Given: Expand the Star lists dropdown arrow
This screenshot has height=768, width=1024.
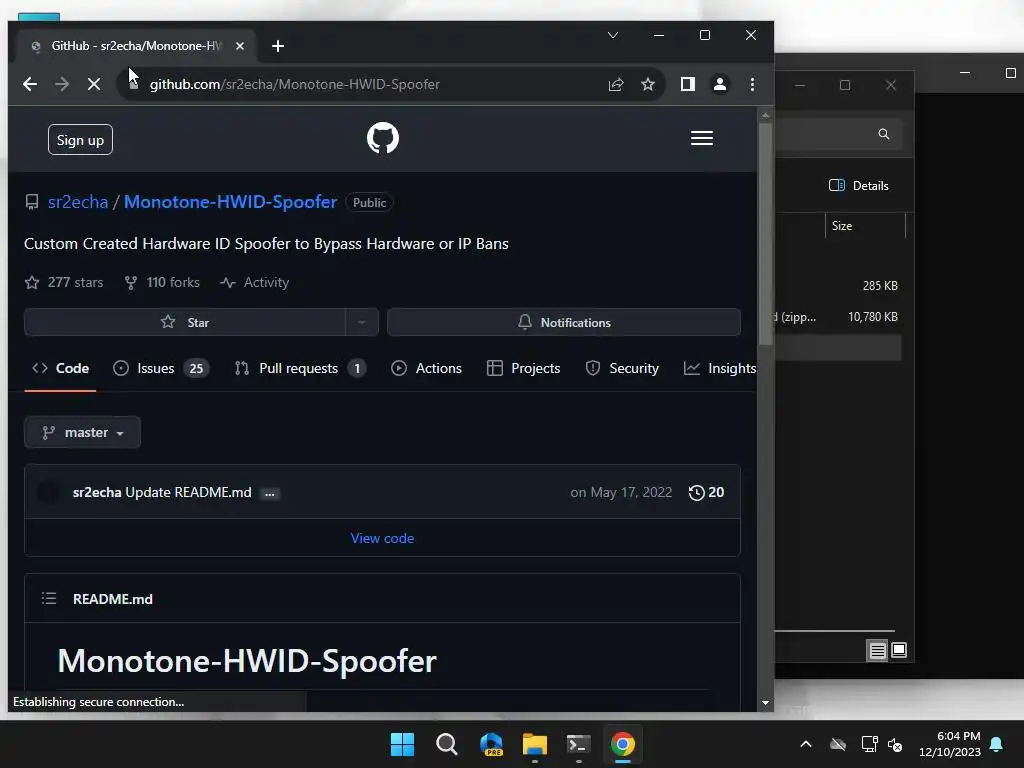Looking at the screenshot, I should pyautogui.click(x=362, y=323).
